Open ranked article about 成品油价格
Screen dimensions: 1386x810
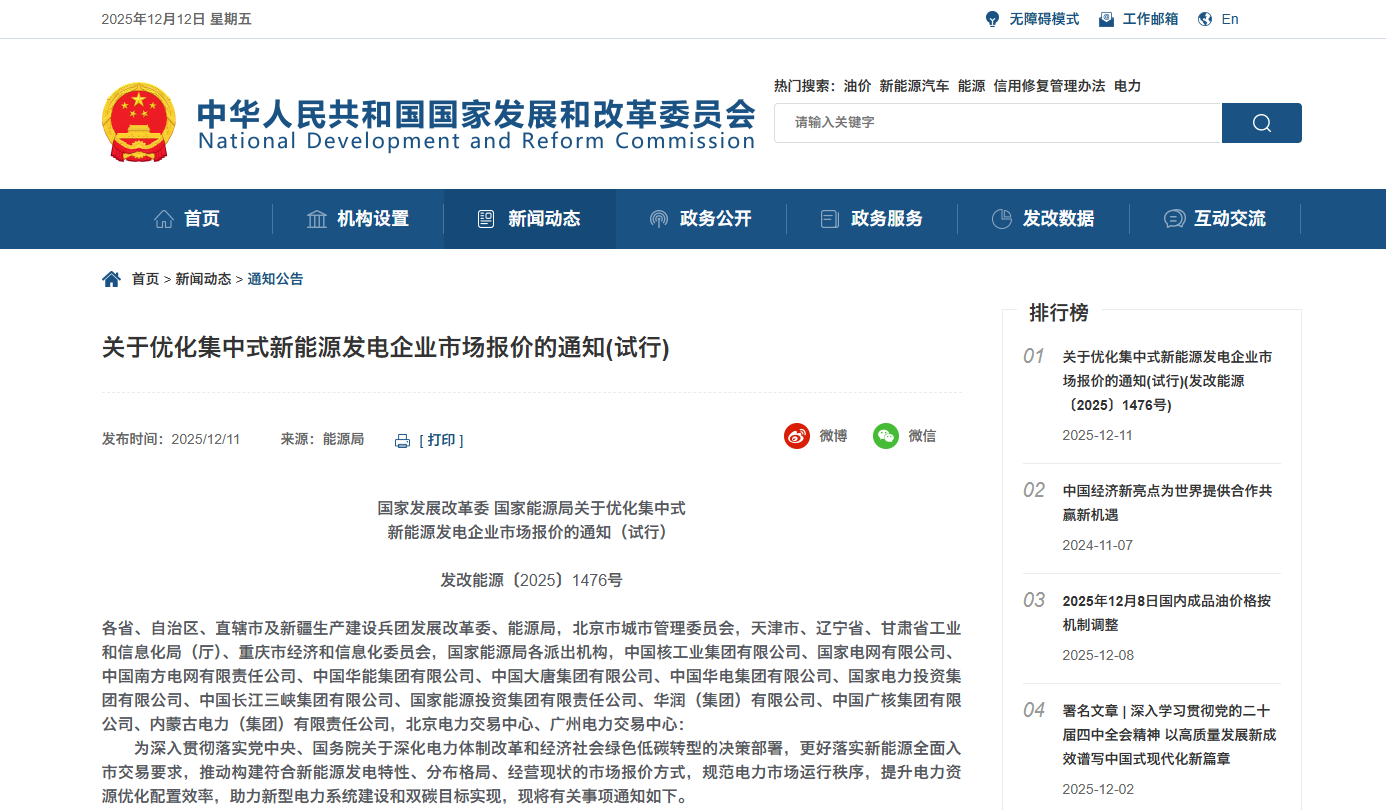coord(1166,613)
